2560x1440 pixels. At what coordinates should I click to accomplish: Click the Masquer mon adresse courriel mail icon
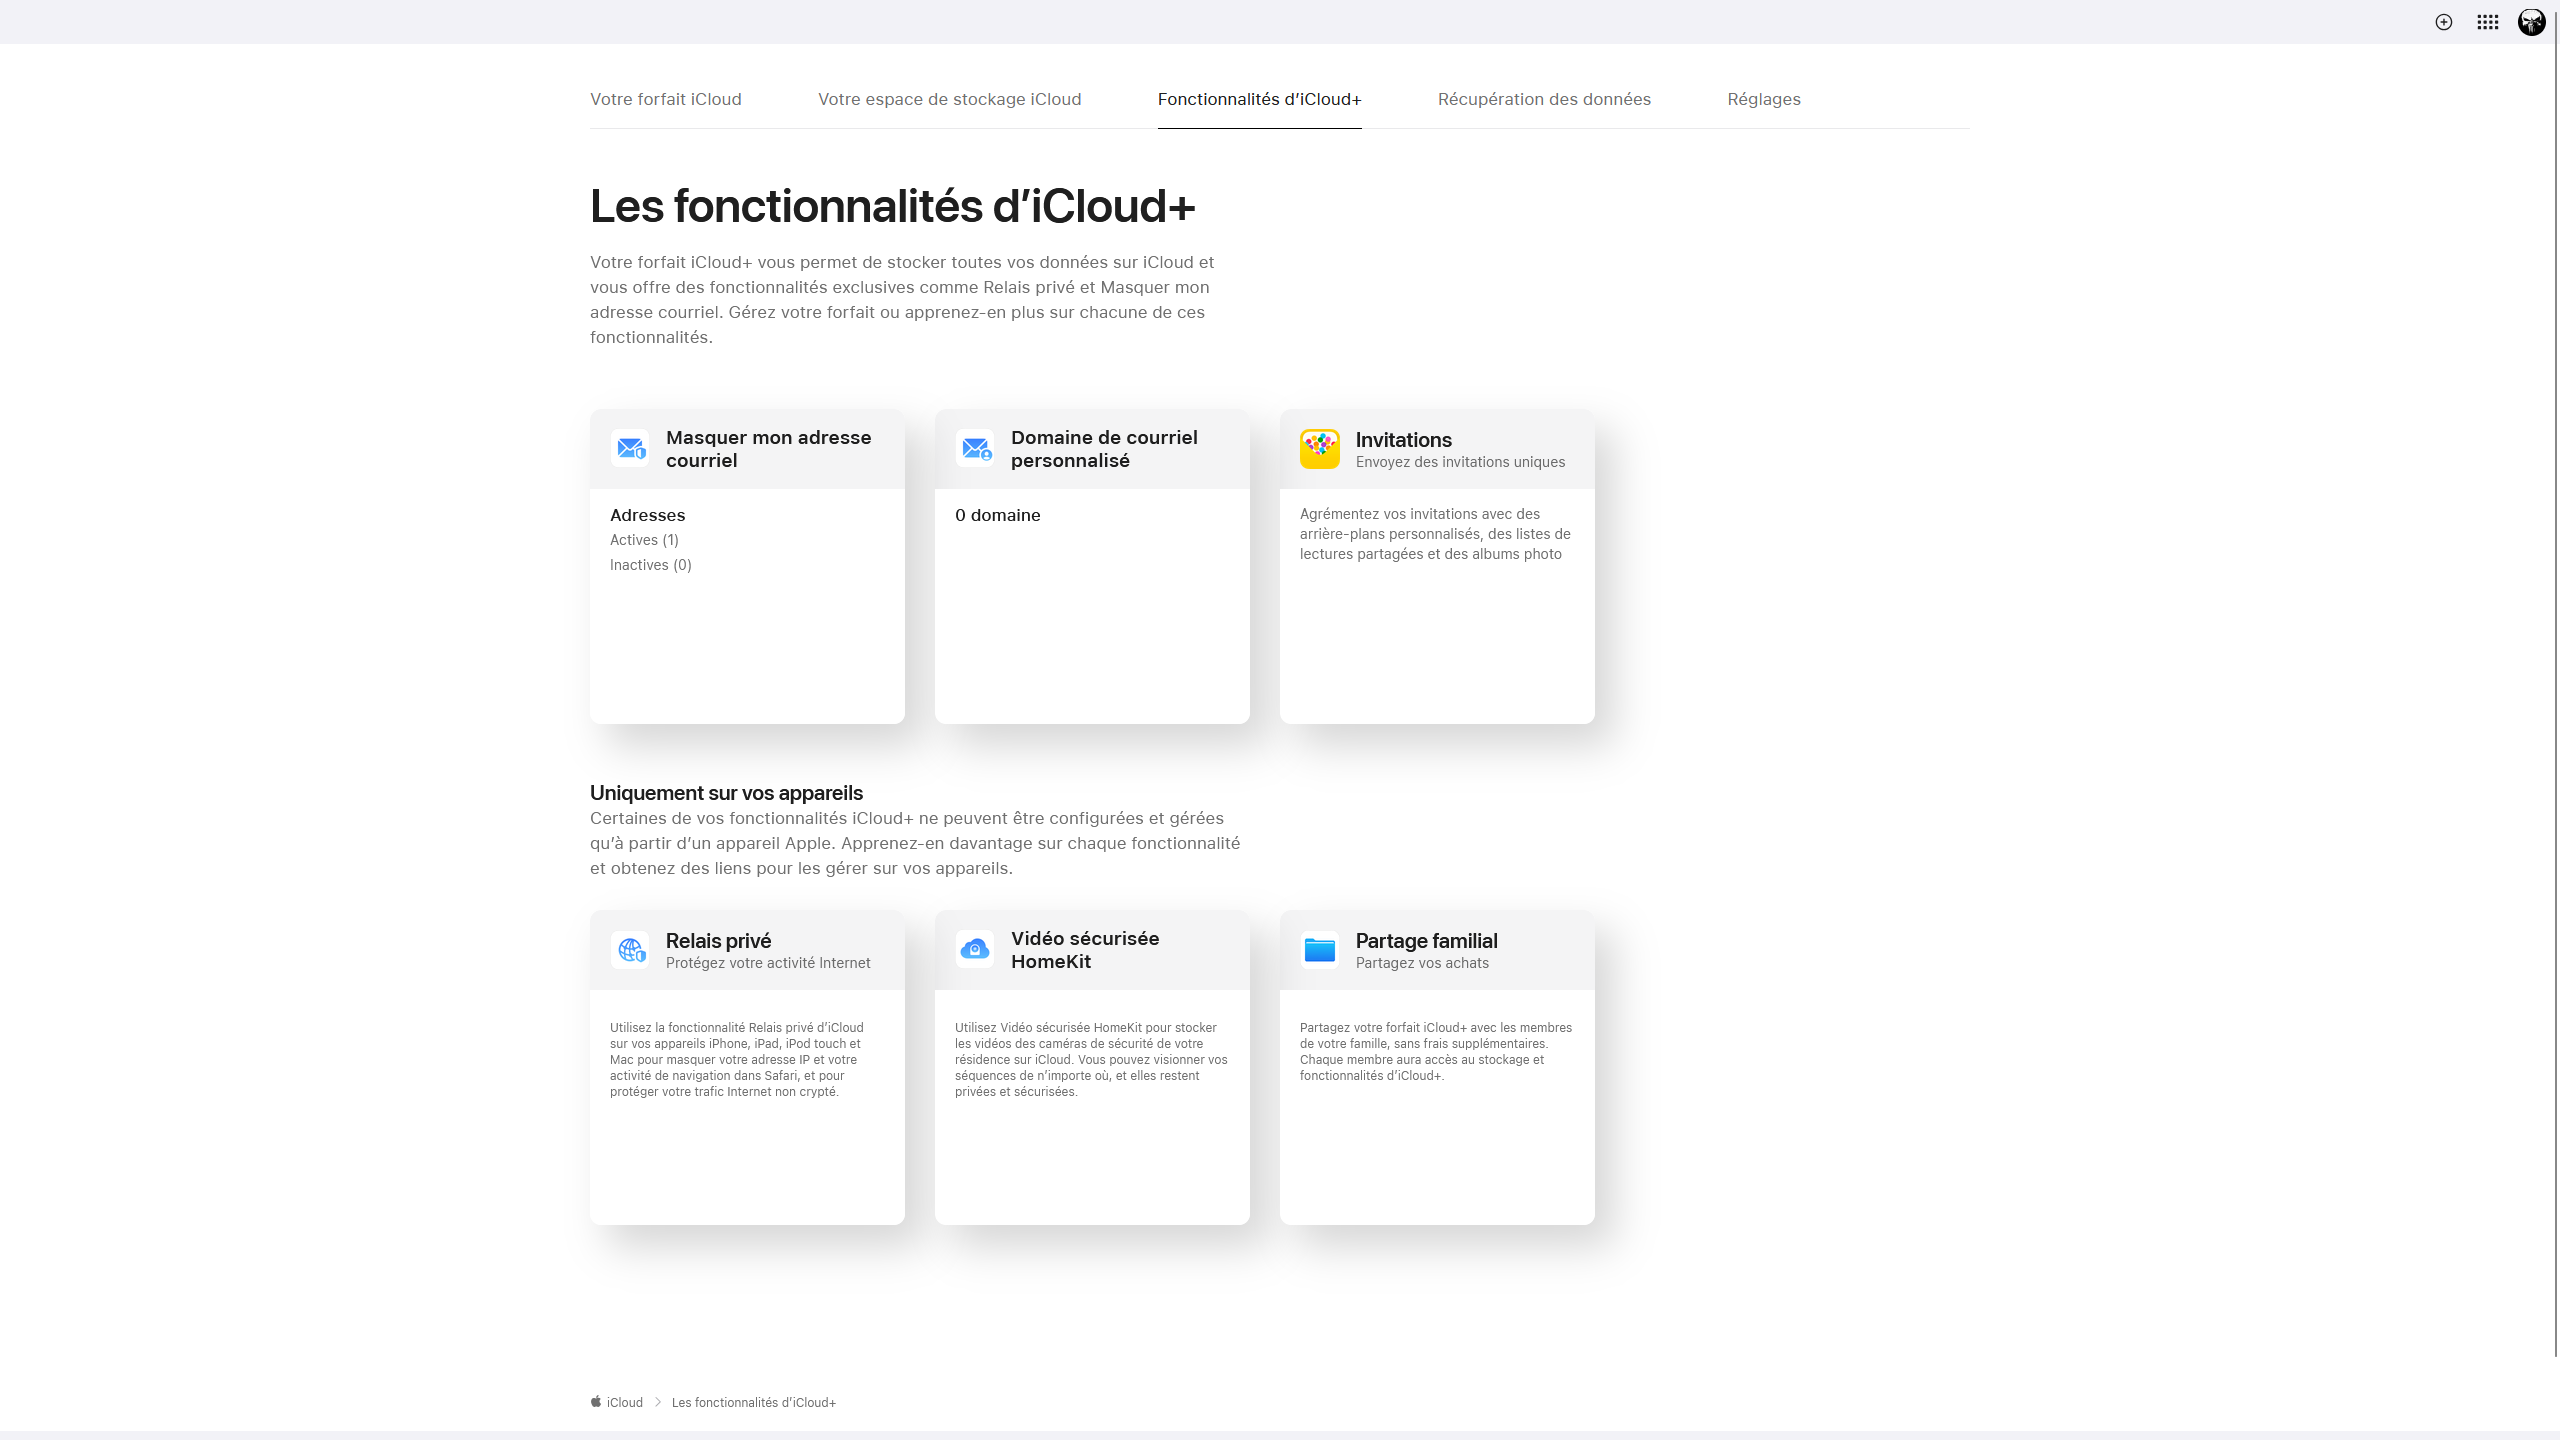[630, 449]
